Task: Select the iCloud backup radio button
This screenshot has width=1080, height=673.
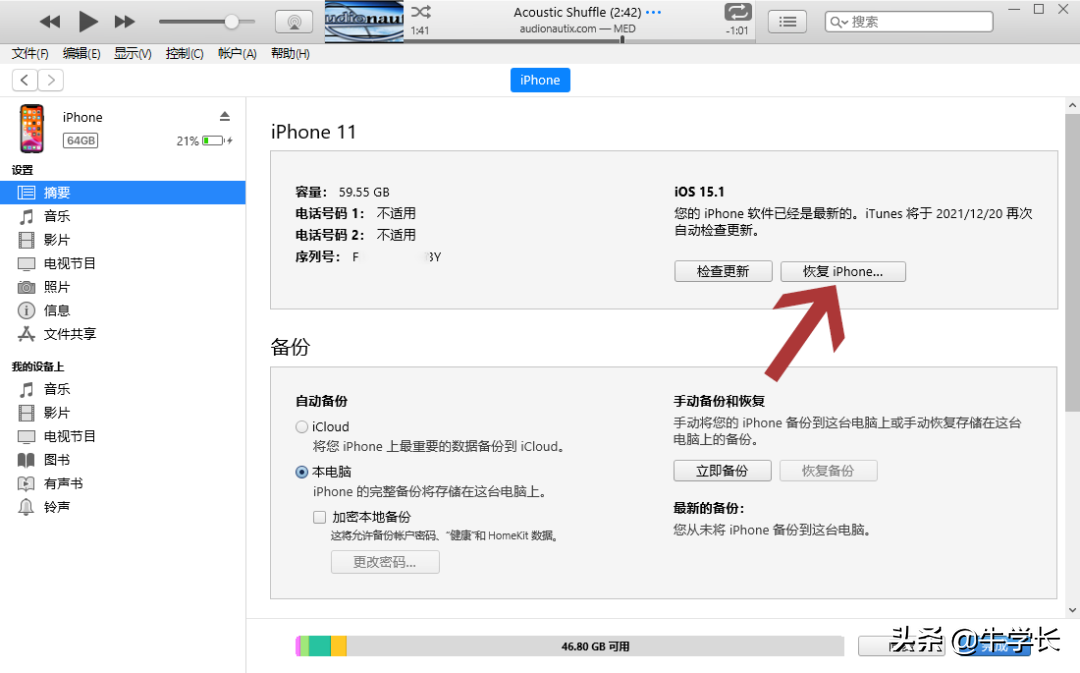Action: 301,426
